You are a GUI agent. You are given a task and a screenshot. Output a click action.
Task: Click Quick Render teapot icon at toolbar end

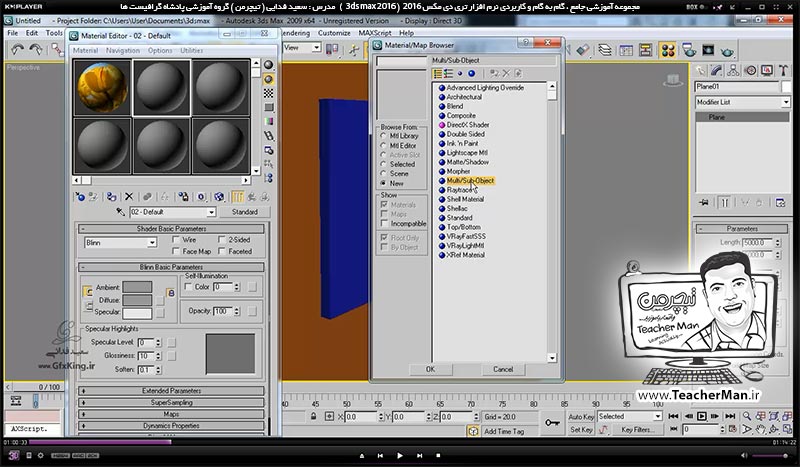tap(728, 50)
